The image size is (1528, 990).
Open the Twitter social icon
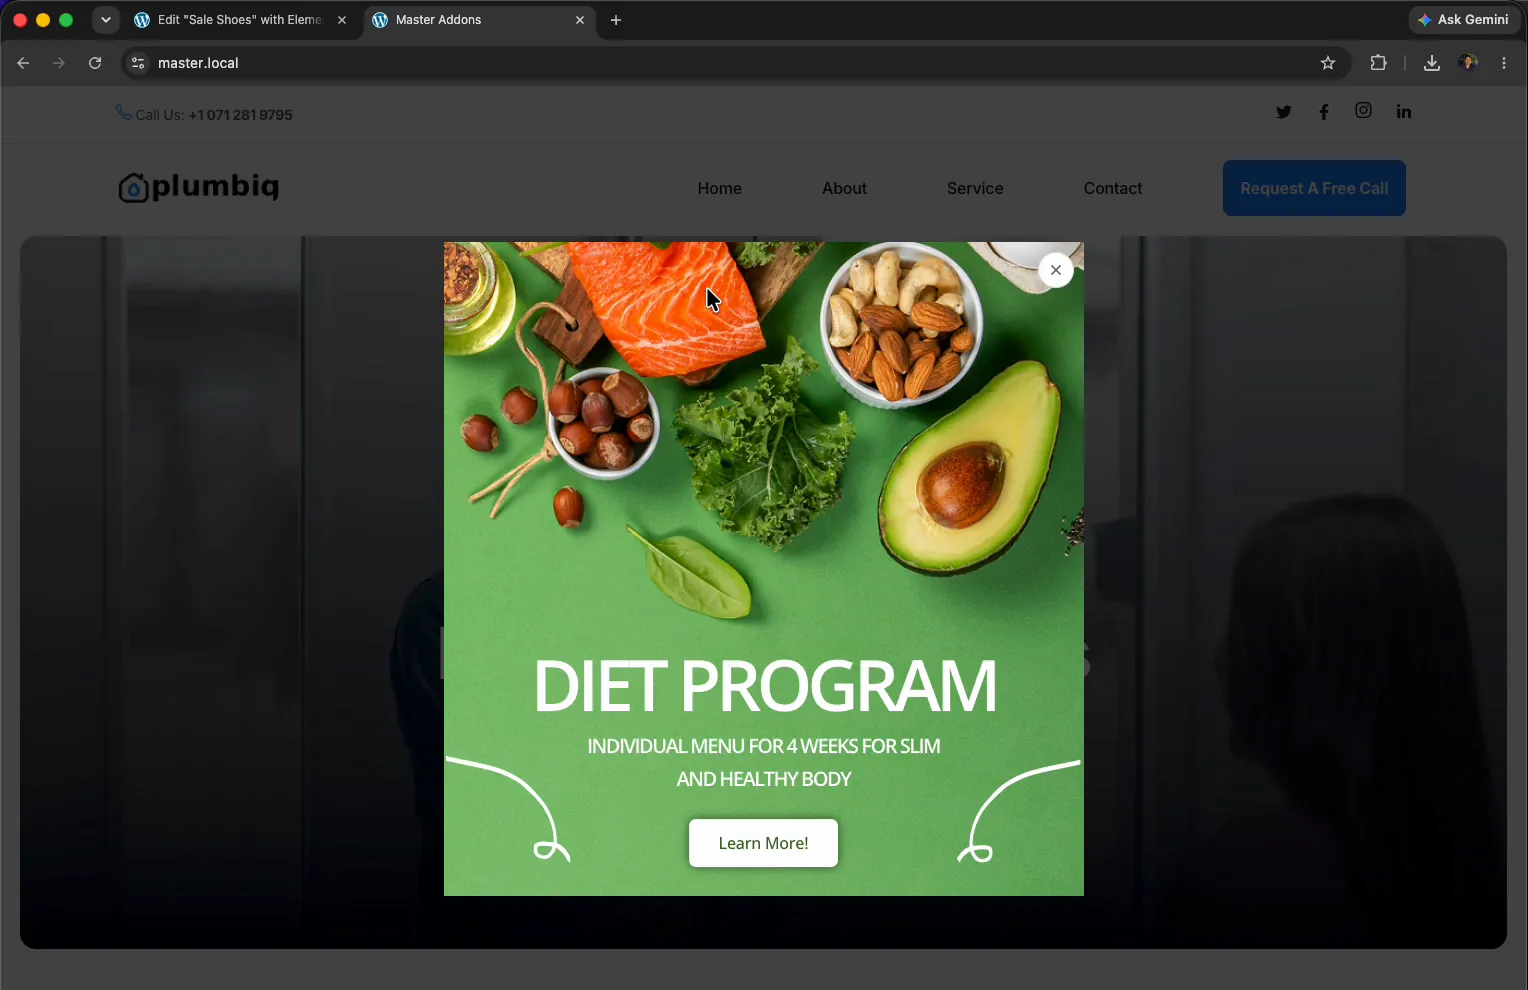point(1284,112)
